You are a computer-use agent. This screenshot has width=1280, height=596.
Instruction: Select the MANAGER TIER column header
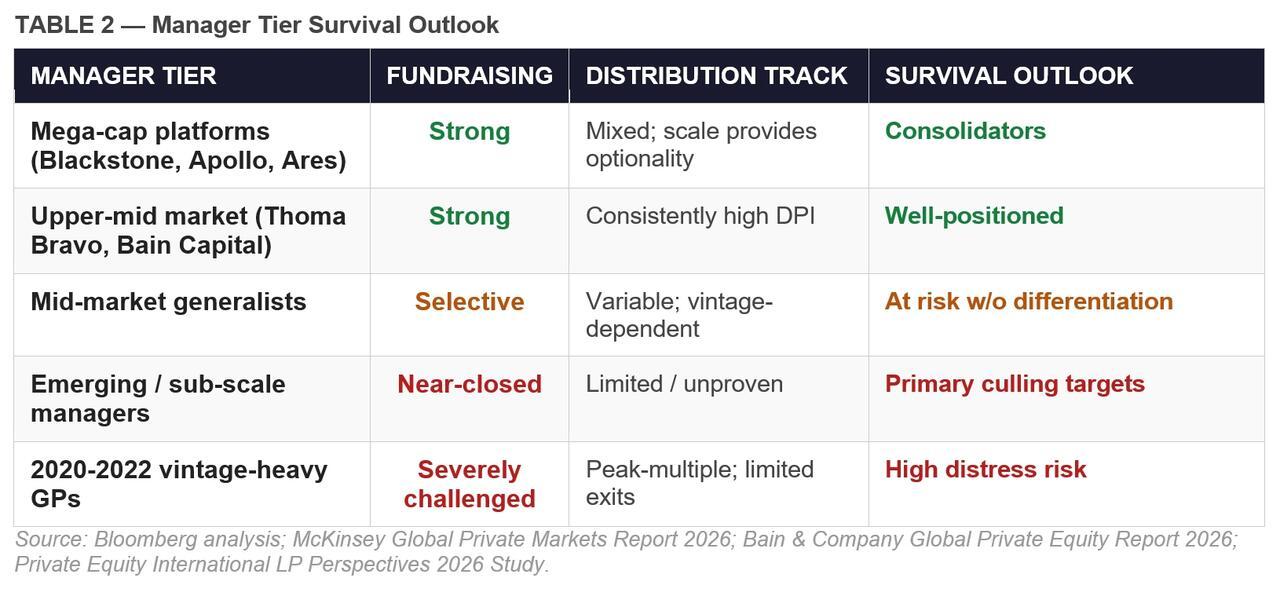click(x=123, y=76)
